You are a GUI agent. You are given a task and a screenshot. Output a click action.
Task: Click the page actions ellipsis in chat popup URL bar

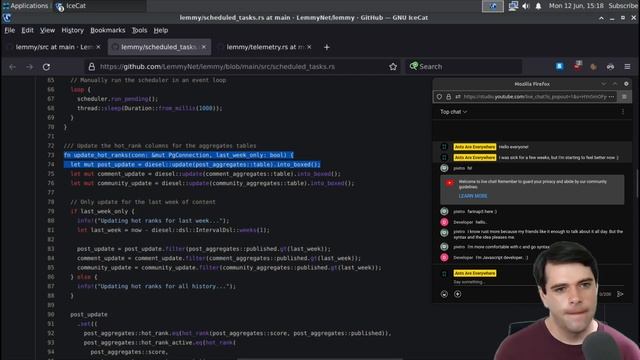(x=611, y=97)
